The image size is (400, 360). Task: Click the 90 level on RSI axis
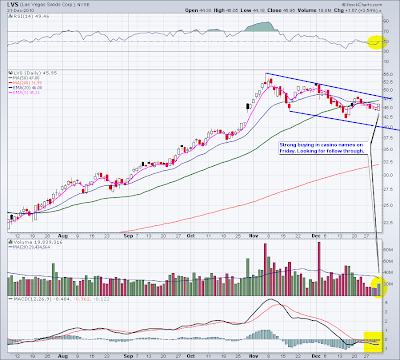pyautogui.click(x=386, y=21)
